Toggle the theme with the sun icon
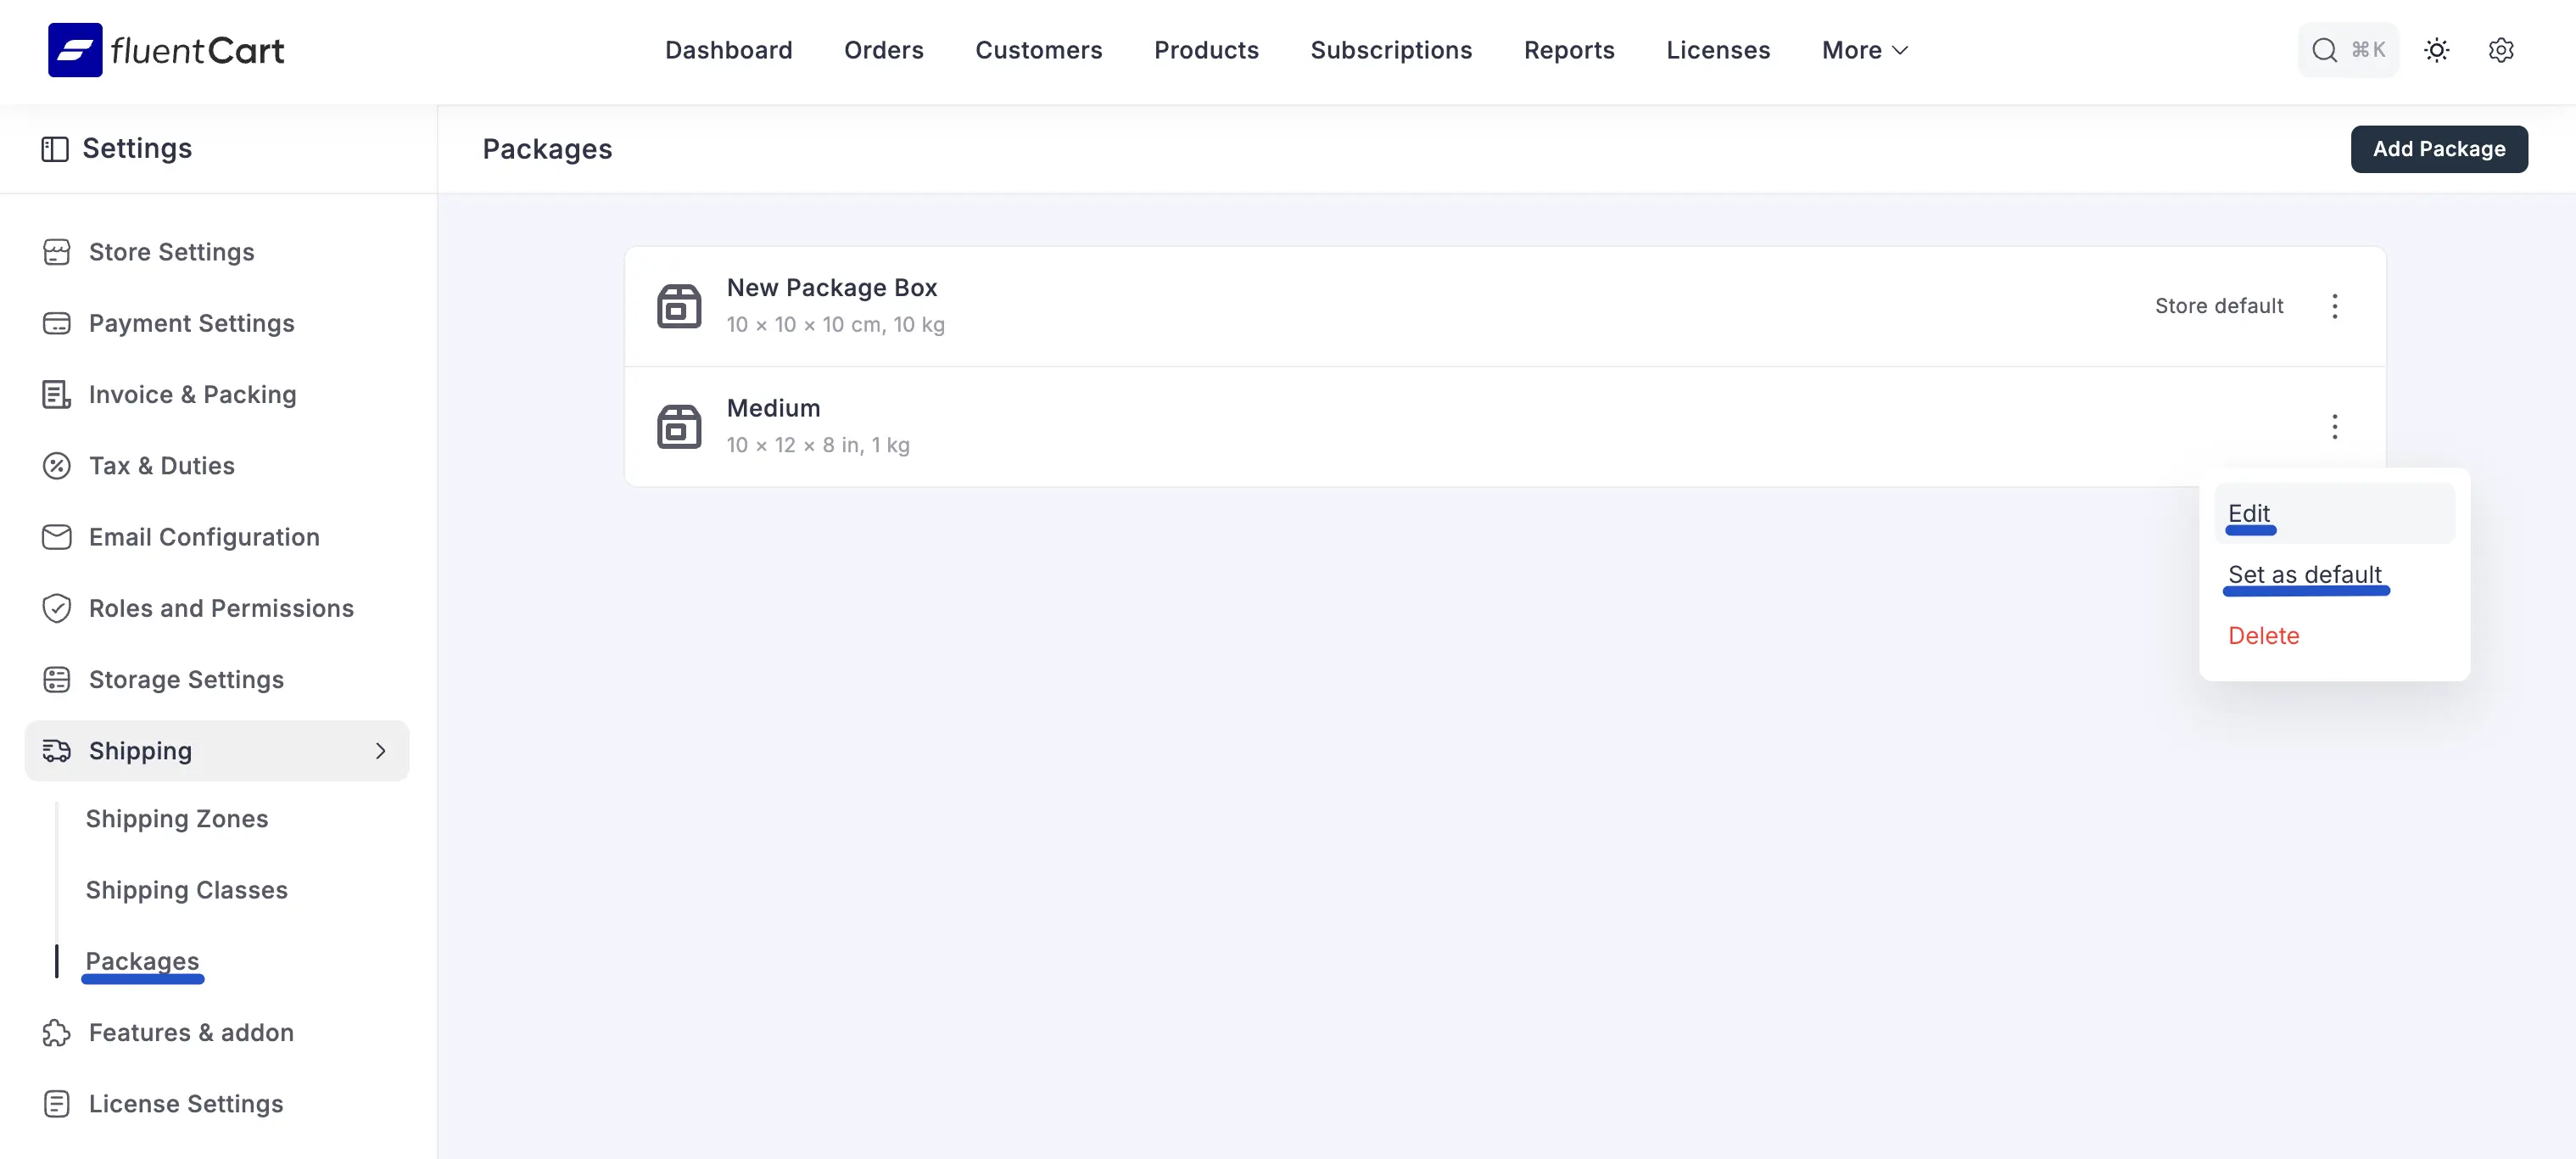The width and height of the screenshot is (2576, 1159). pyautogui.click(x=2437, y=49)
